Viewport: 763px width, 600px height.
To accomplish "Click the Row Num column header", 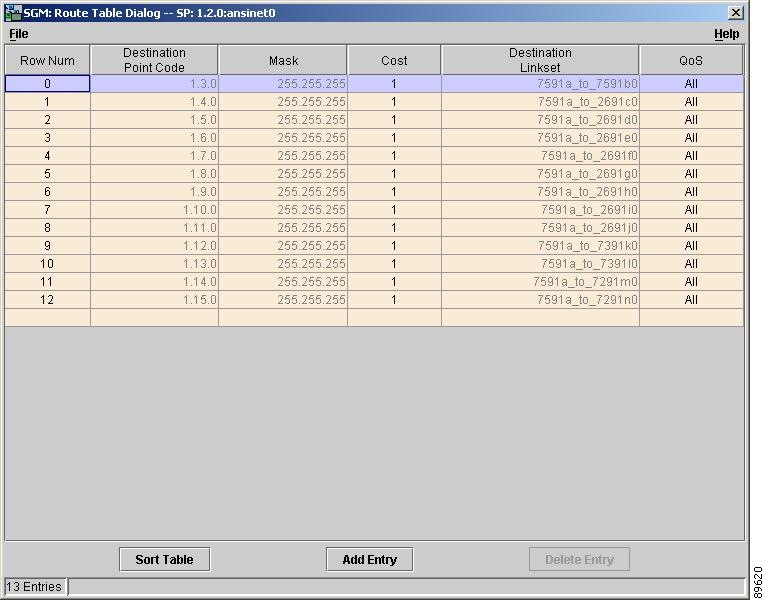I will click(47, 60).
